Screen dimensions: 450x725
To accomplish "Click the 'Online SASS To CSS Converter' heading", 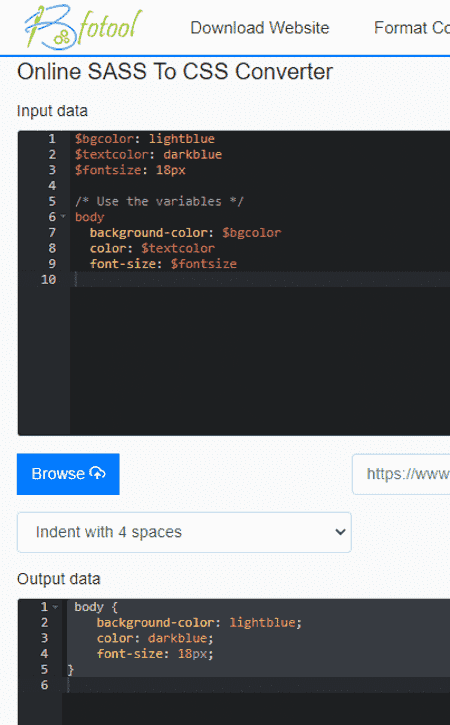I will point(175,72).
